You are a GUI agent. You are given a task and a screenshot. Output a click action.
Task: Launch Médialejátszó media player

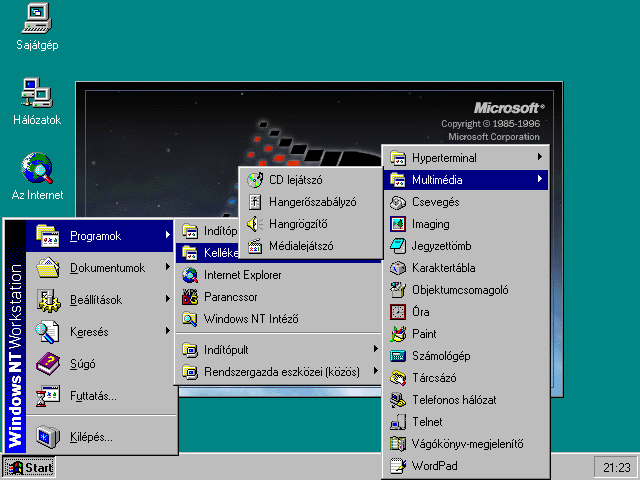coord(300,246)
